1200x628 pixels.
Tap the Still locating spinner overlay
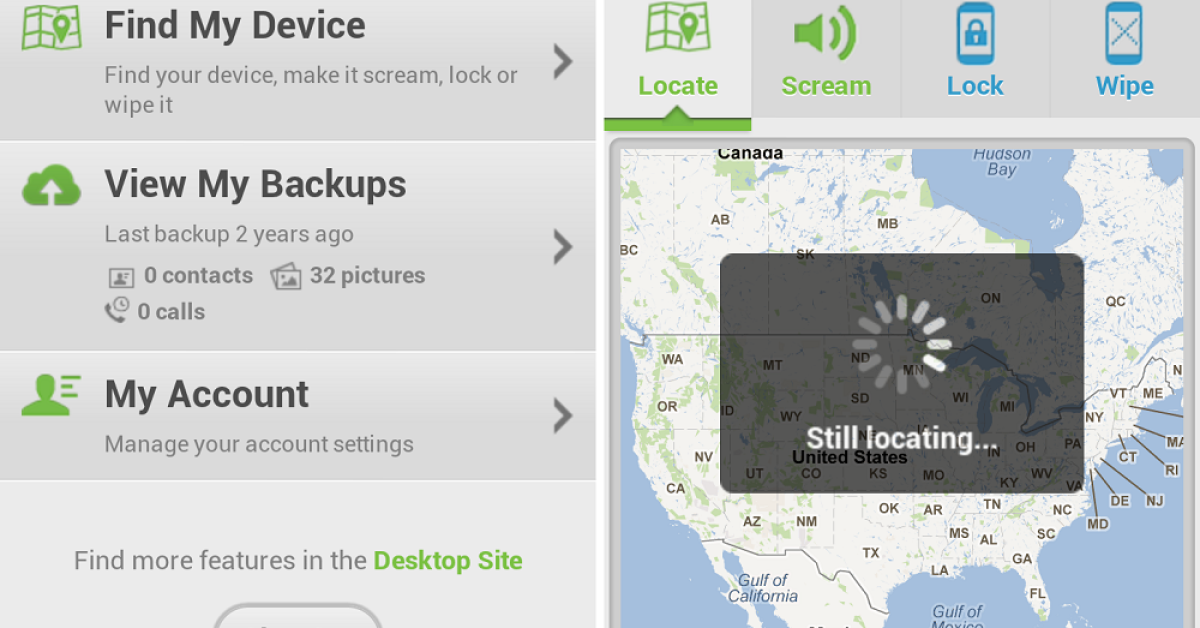point(901,373)
